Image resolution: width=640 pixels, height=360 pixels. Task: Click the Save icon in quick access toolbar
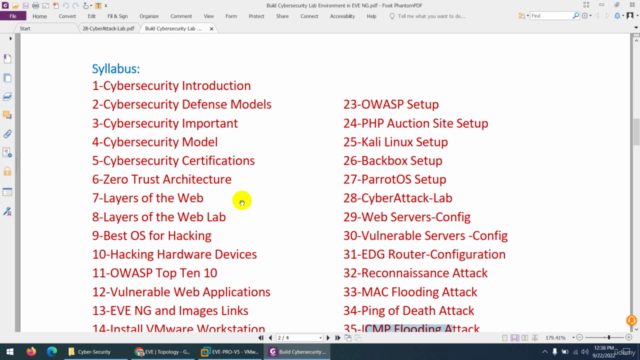pos(25,6)
